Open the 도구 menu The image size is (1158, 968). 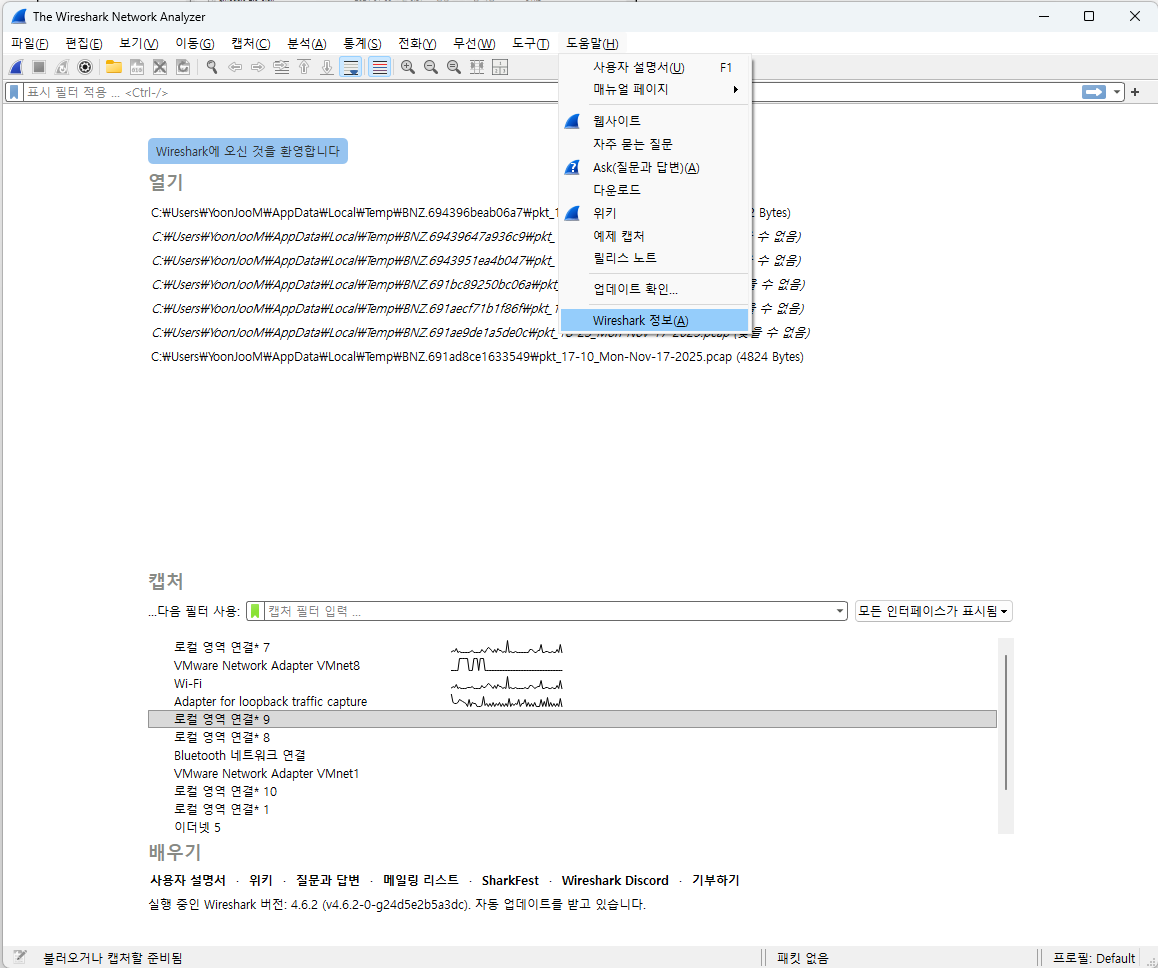click(530, 44)
